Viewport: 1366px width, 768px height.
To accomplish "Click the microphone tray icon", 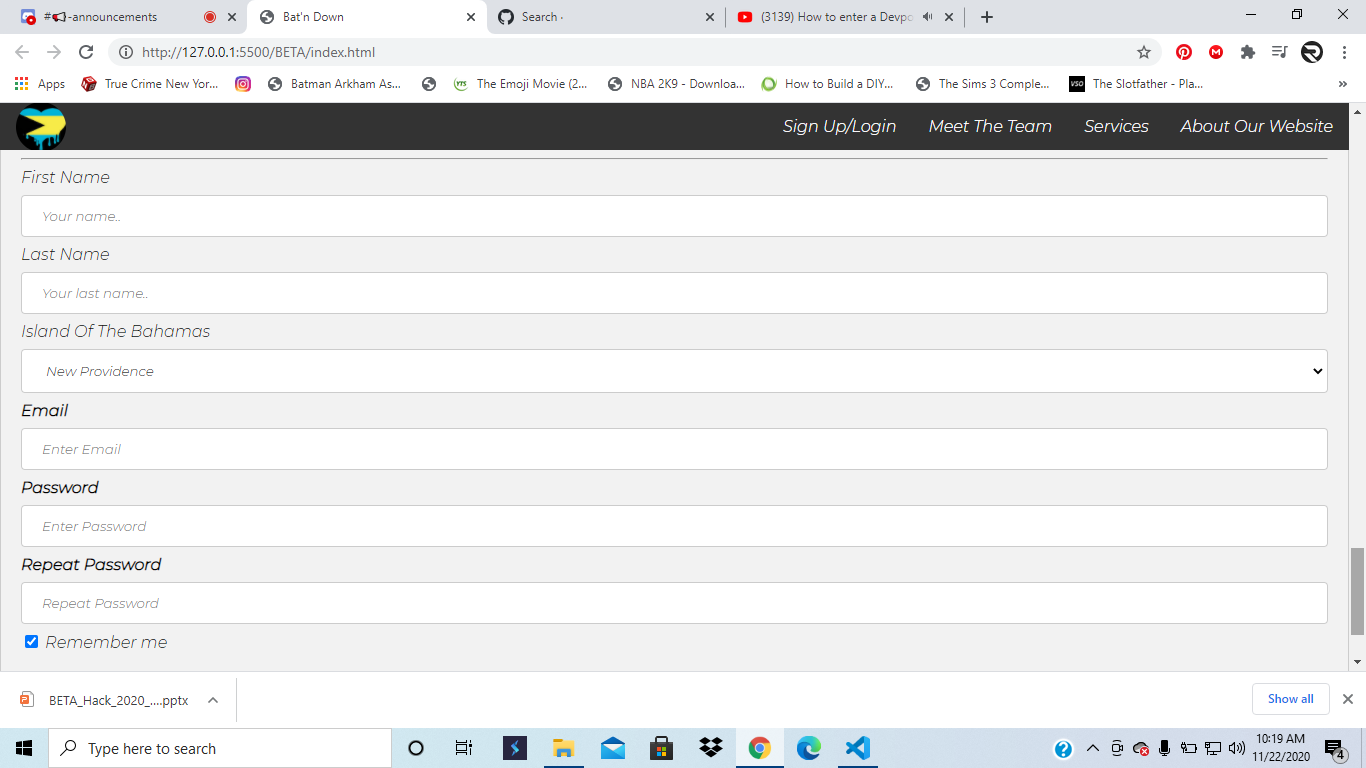I will 1165,748.
